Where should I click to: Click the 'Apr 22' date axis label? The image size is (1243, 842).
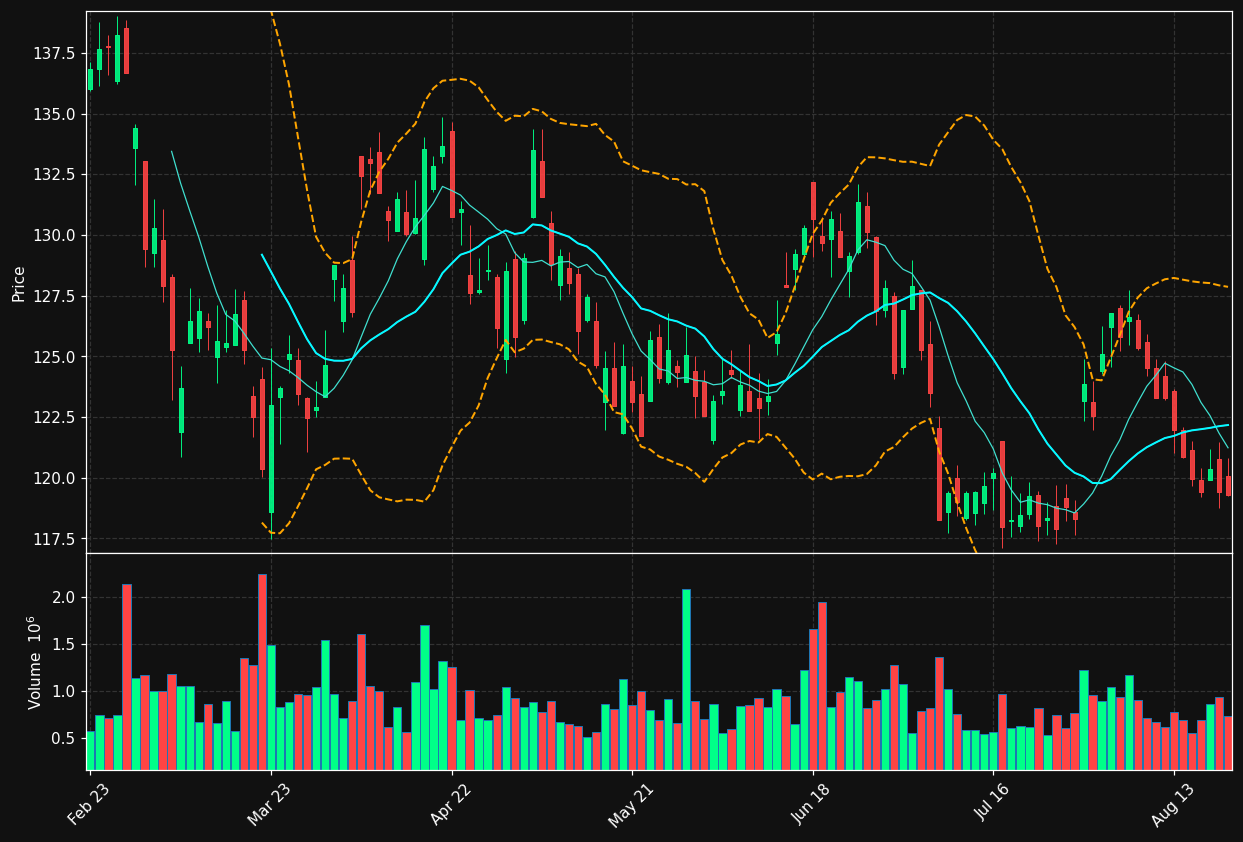pos(450,803)
